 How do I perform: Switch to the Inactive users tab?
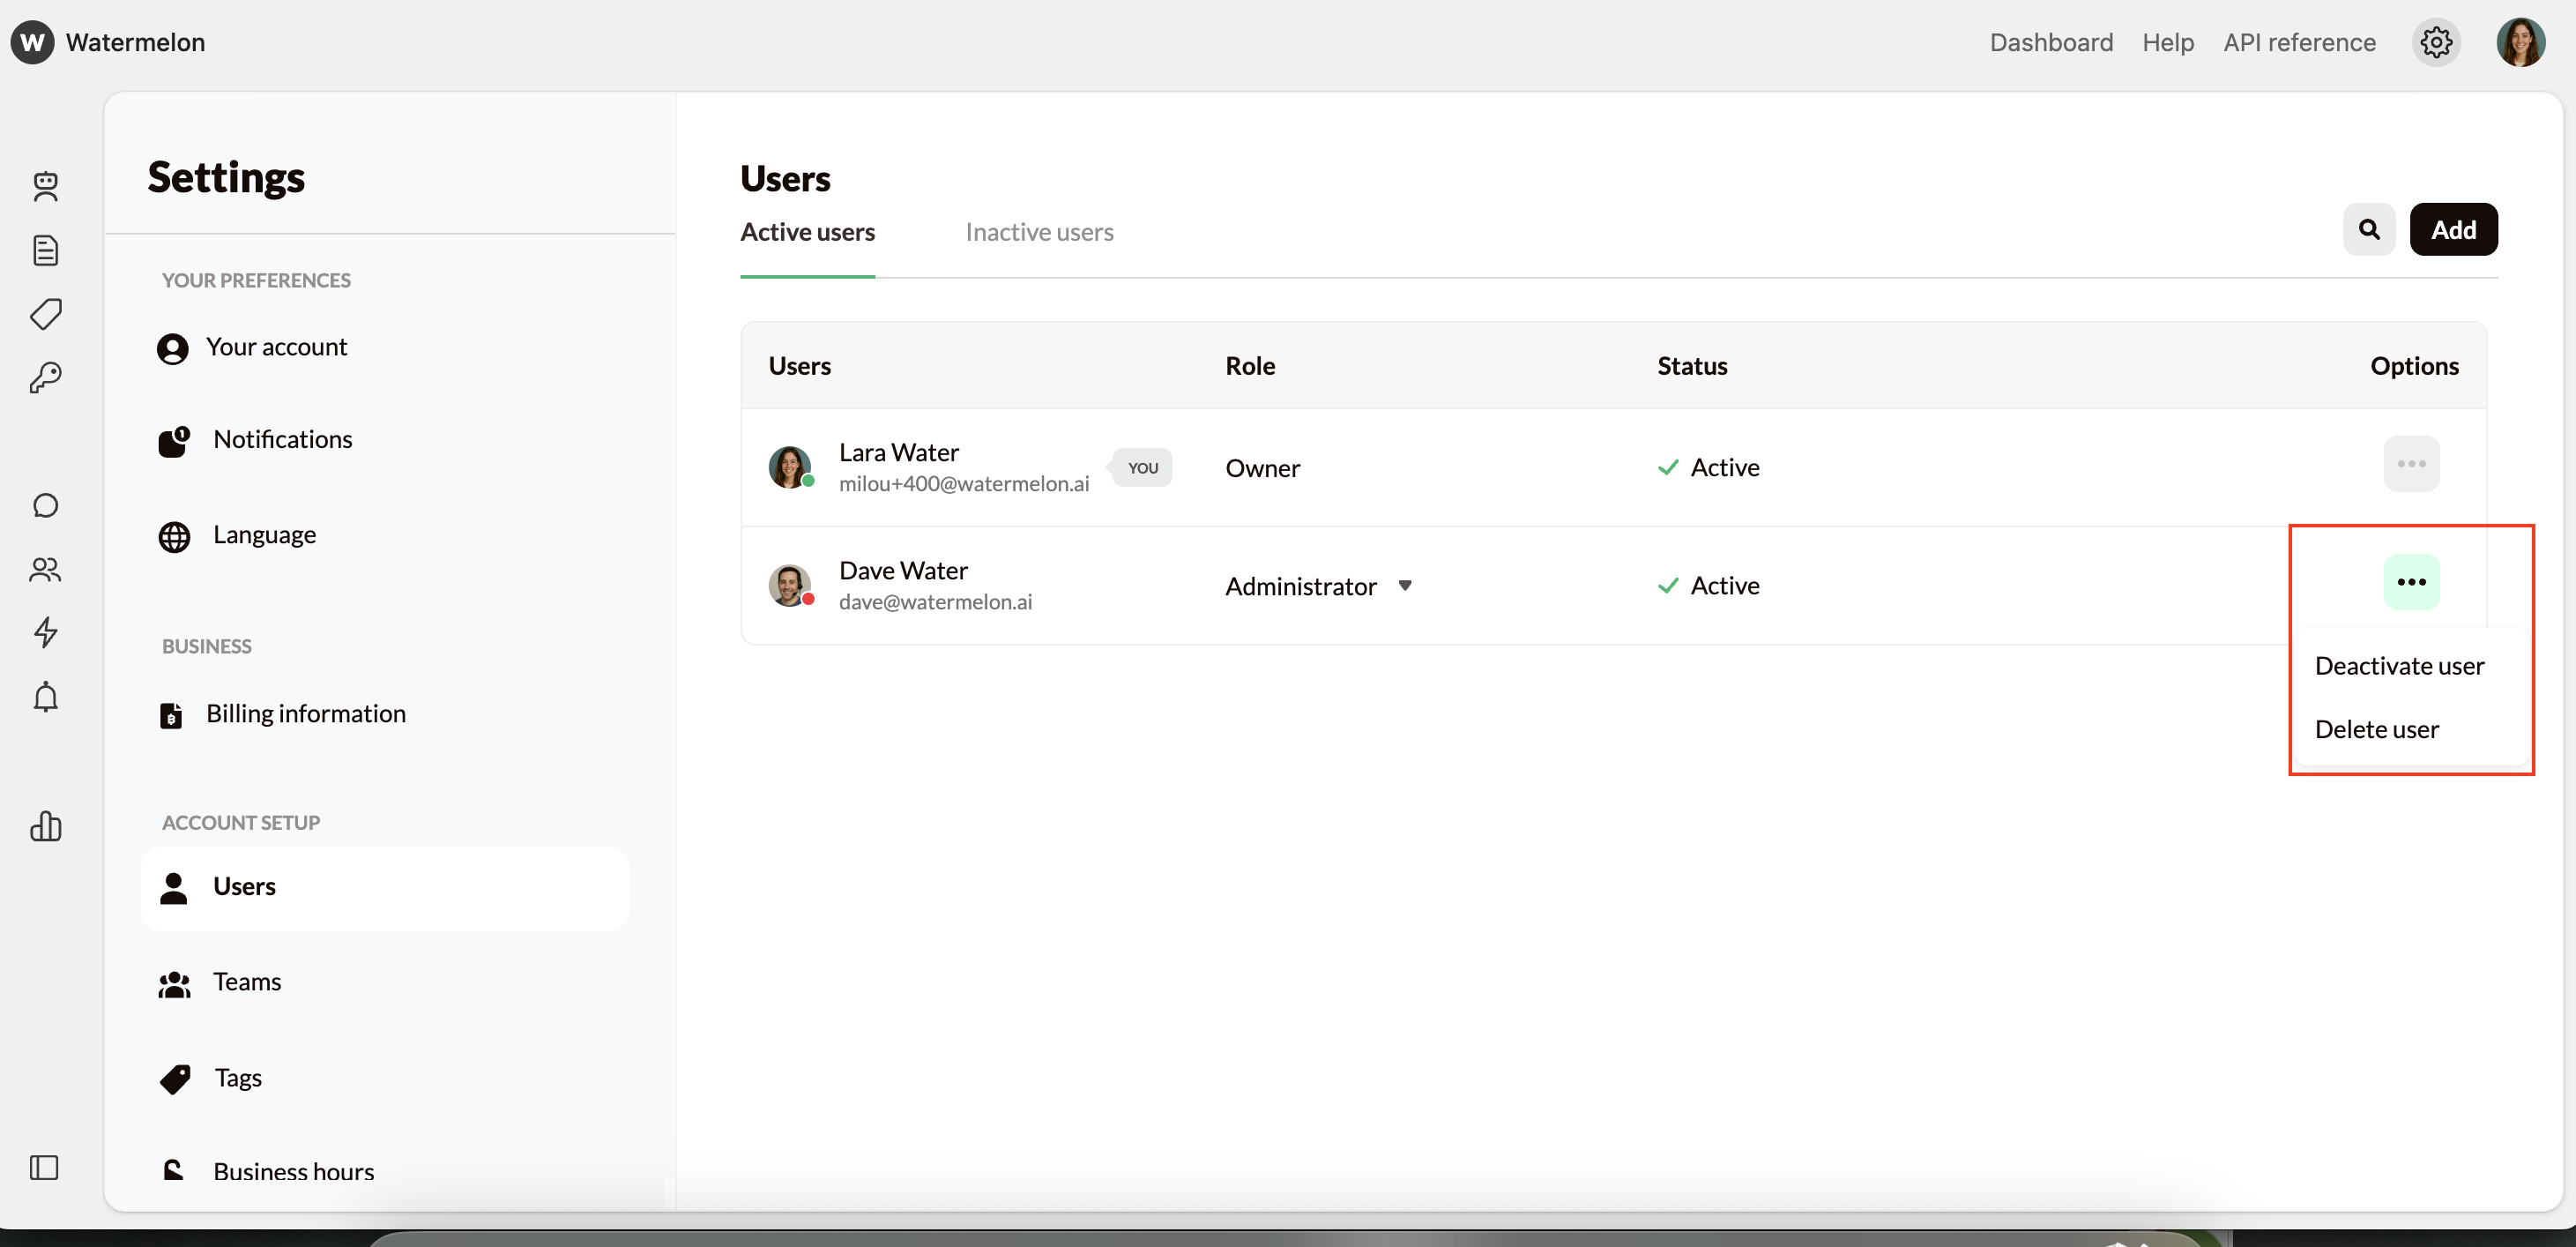click(x=1039, y=232)
